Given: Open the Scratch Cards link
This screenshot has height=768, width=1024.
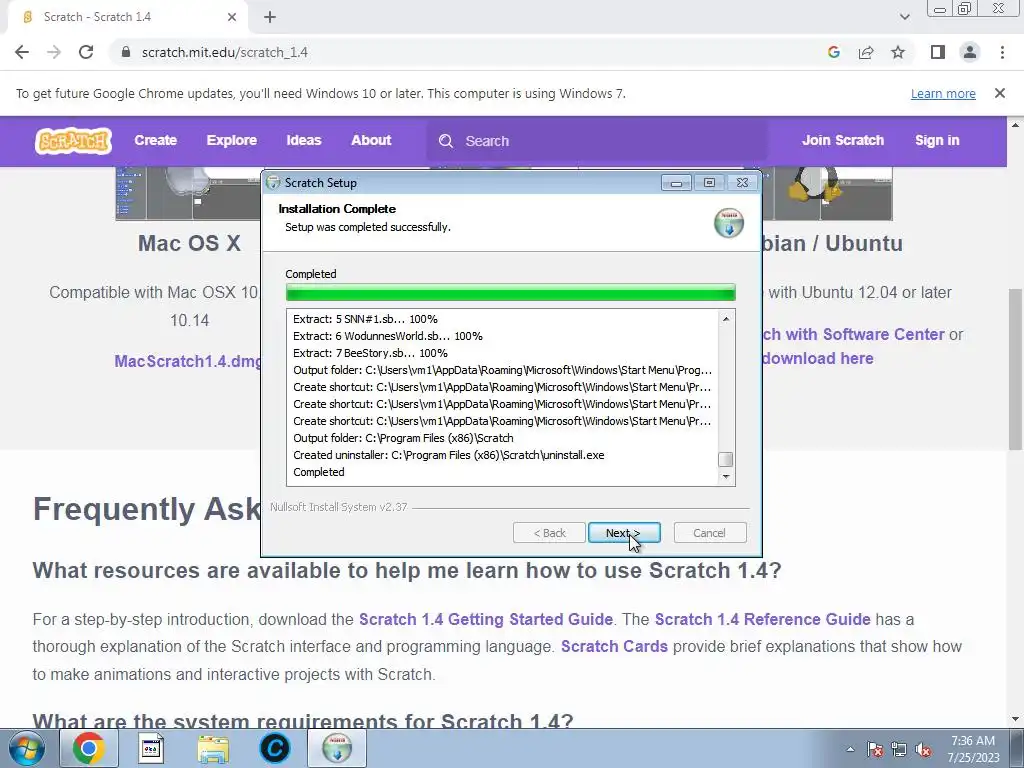Looking at the screenshot, I should 615,647.
